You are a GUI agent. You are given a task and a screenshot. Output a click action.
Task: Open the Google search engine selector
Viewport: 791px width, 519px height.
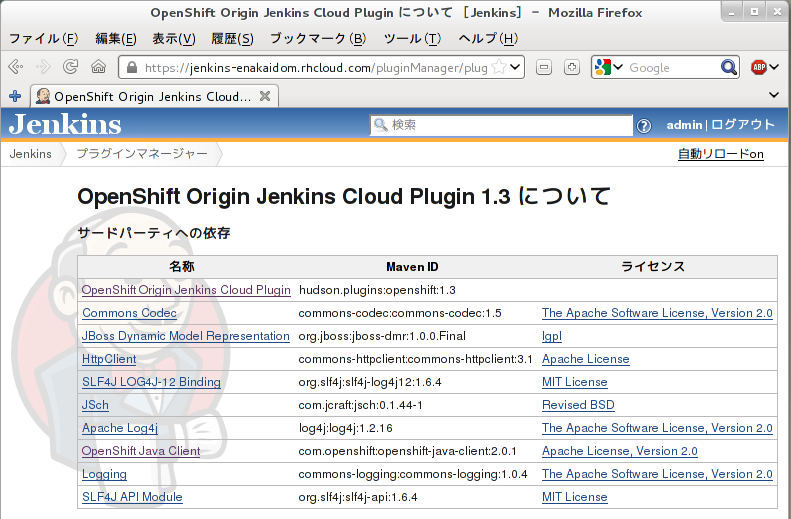(x=608, y=67)
